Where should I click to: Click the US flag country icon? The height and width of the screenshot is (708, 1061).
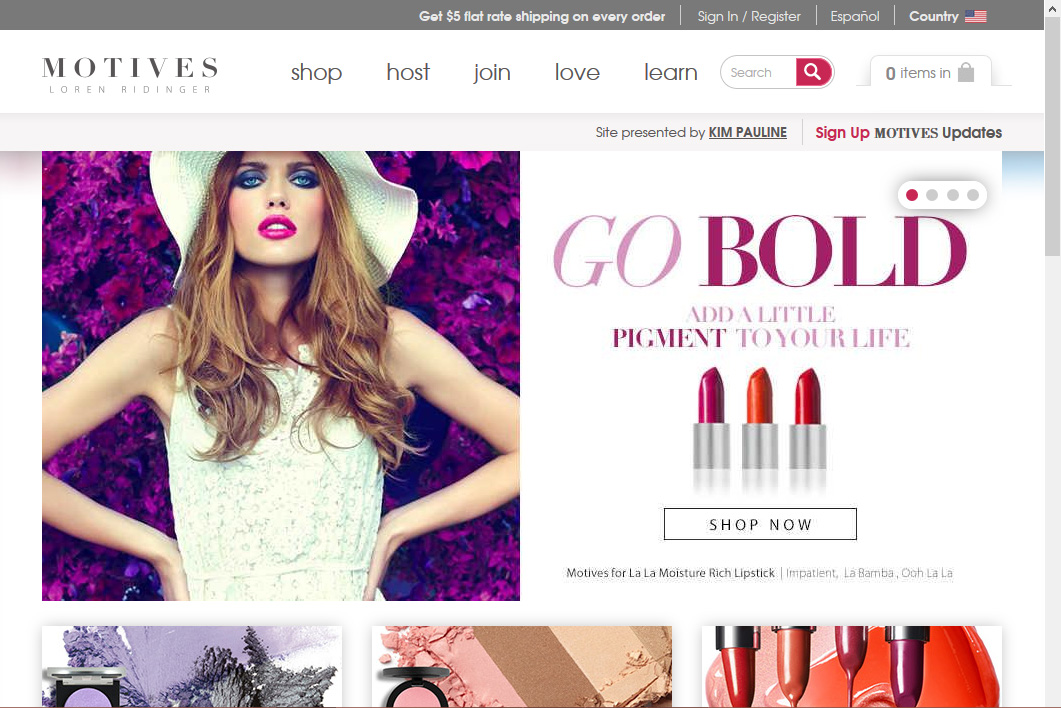pos(975,16)
